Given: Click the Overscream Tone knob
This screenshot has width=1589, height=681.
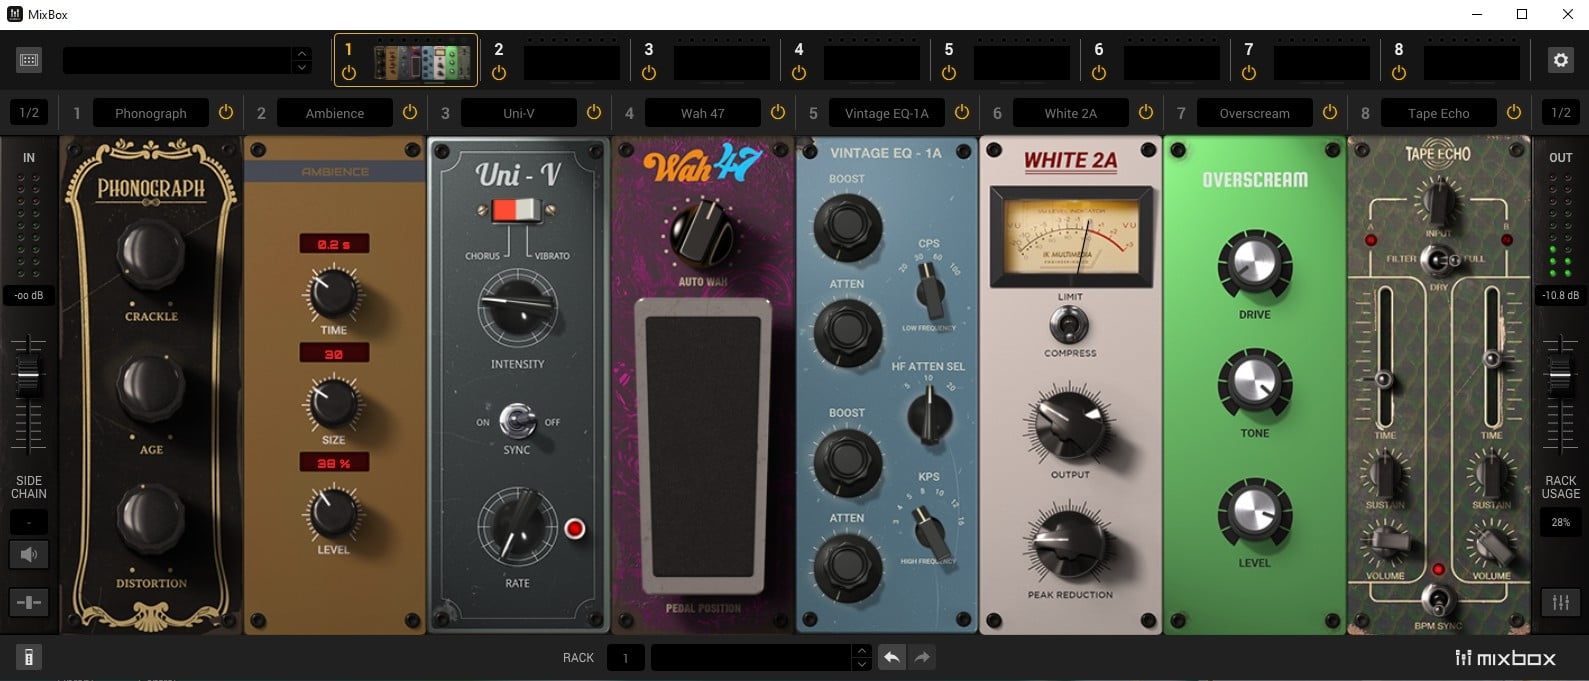Looking at the screenshot, I should pos(1254,386).
